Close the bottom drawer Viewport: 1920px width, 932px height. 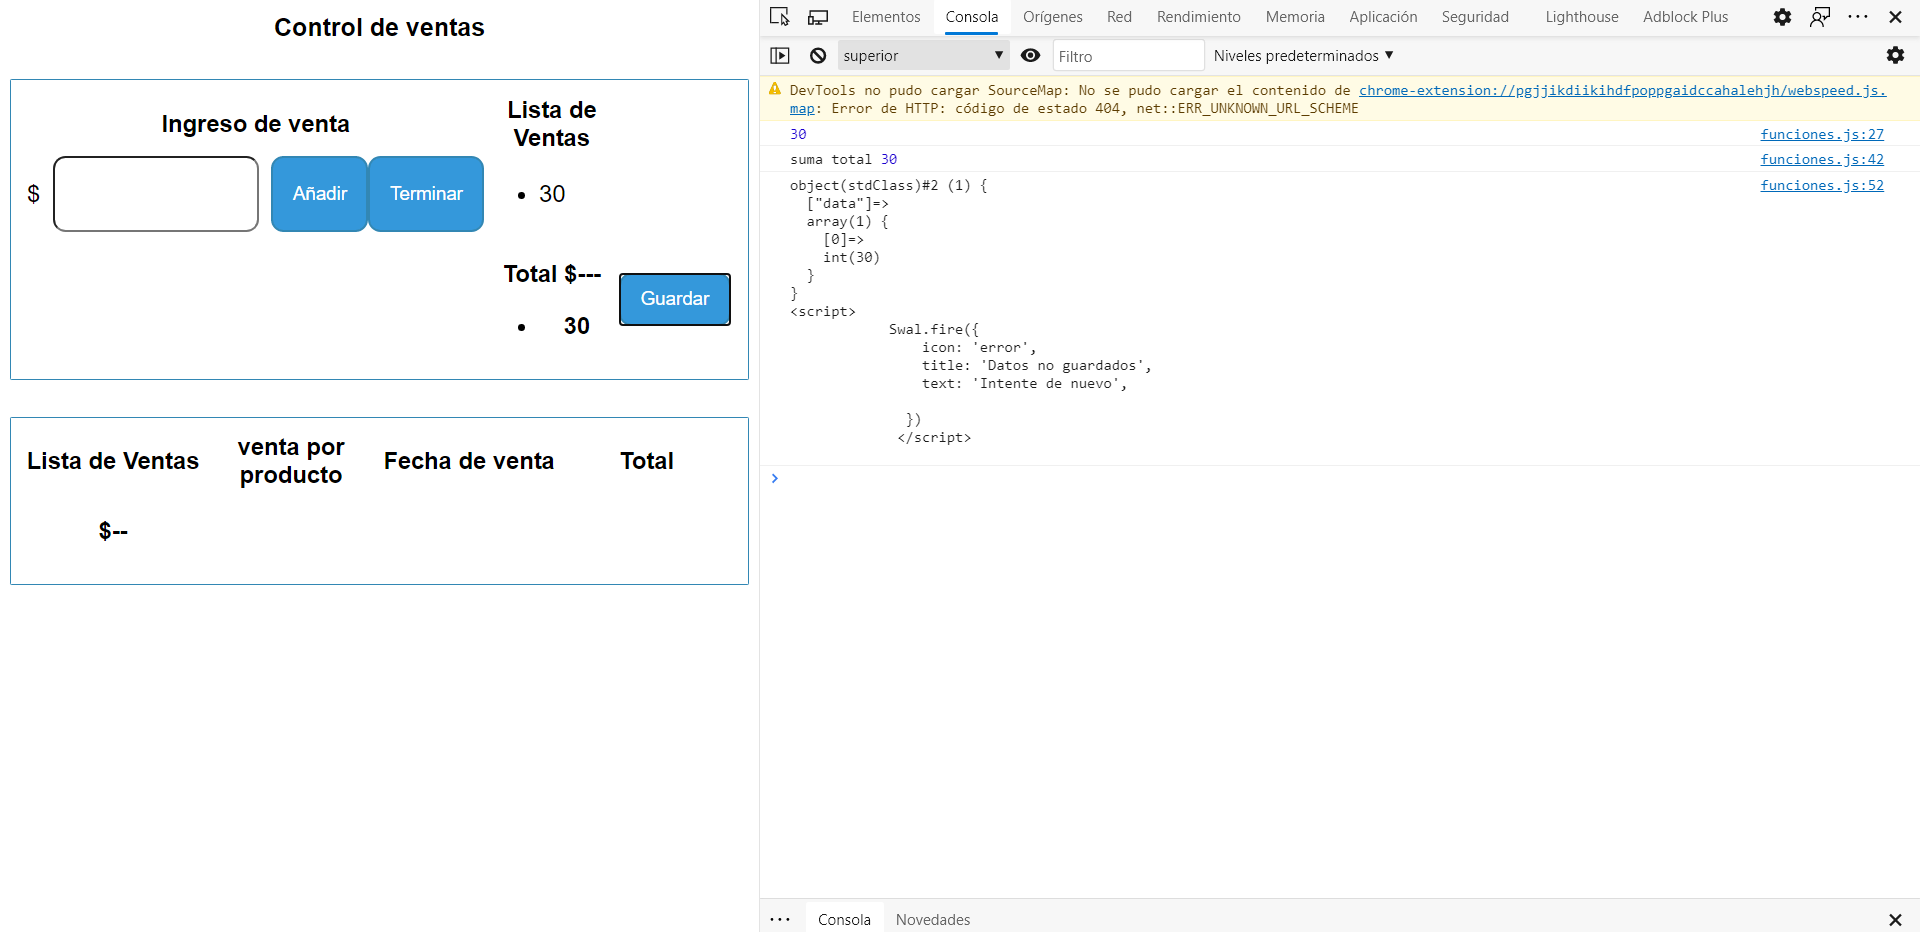[x=1895, y=919]
